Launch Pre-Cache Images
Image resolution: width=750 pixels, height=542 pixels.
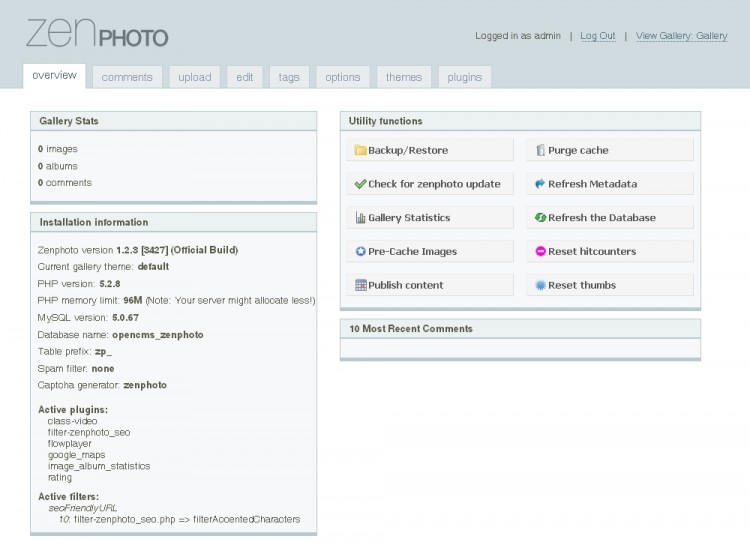430,251
